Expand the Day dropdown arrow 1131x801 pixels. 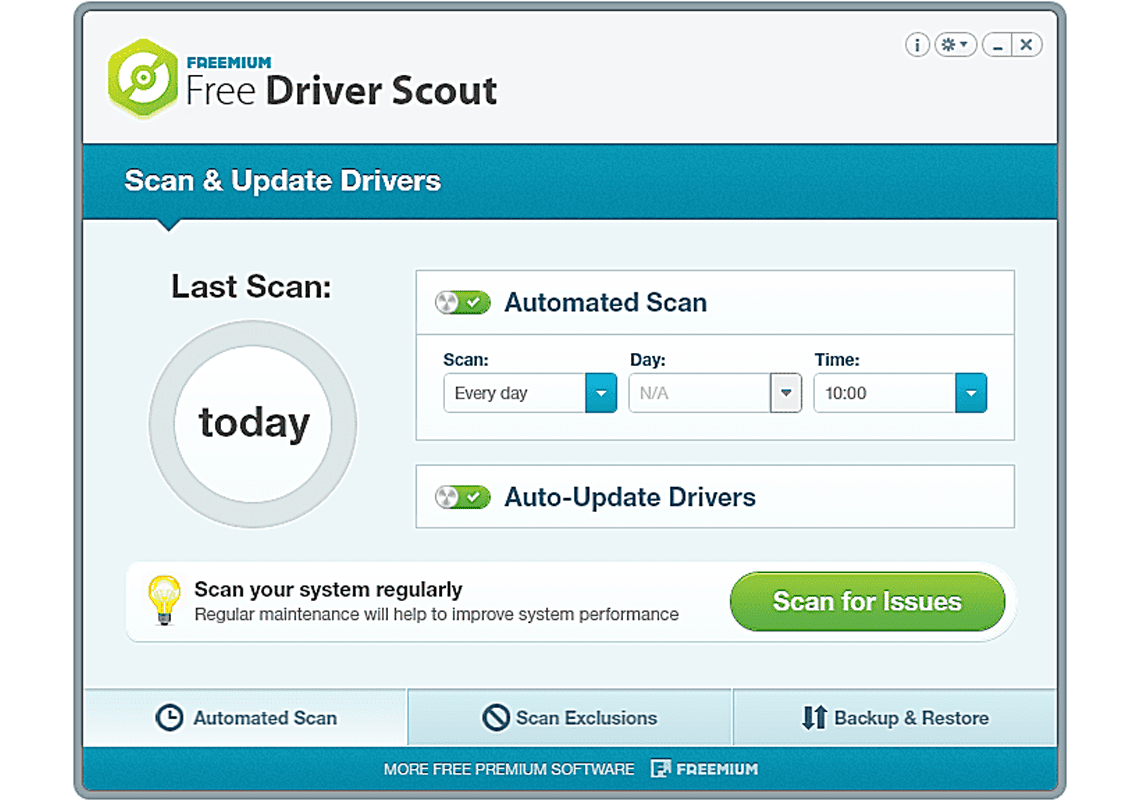point(785,393)
